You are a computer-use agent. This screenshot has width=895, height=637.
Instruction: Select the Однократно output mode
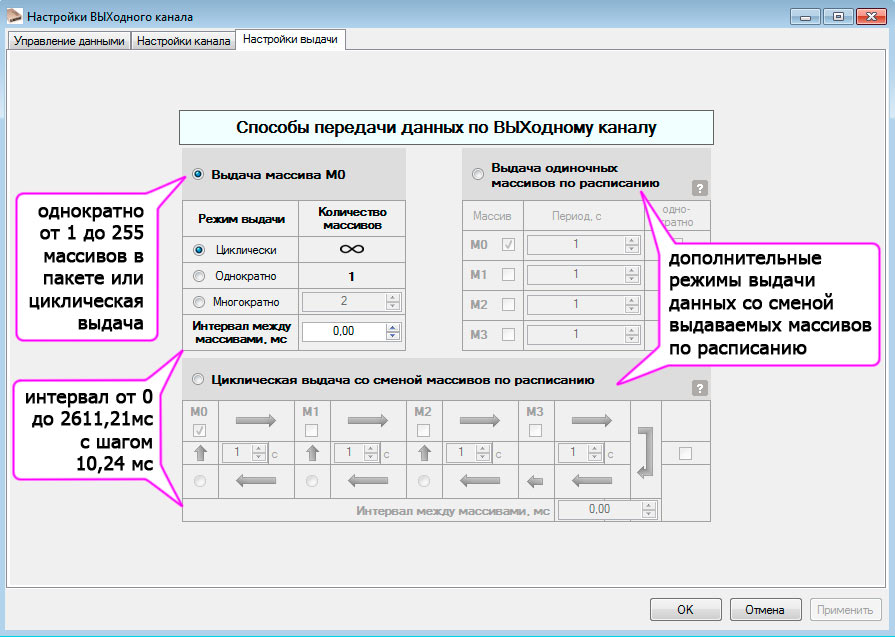200,275
